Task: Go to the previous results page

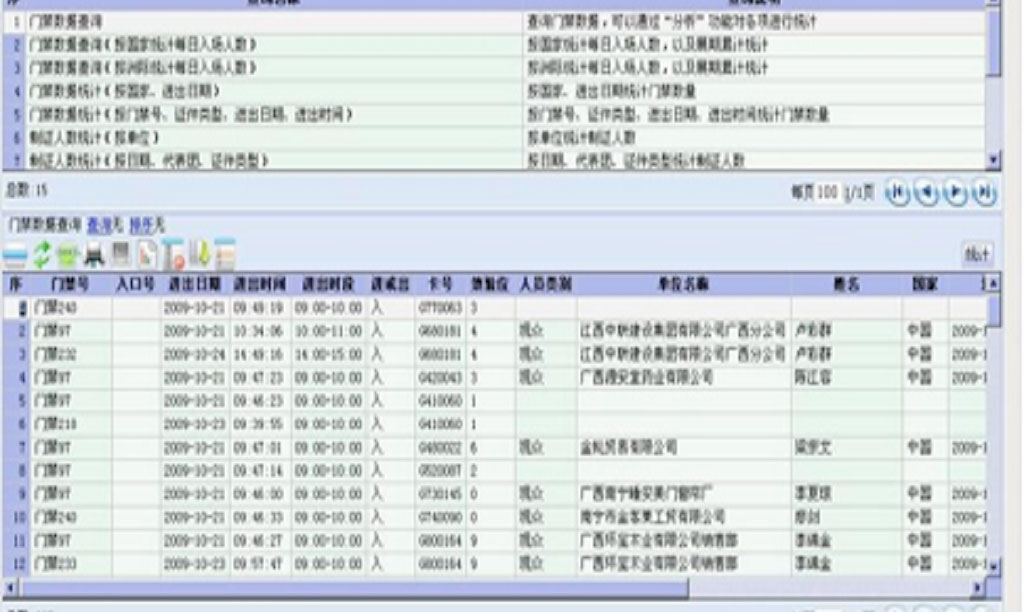Action: coord(927,193)
